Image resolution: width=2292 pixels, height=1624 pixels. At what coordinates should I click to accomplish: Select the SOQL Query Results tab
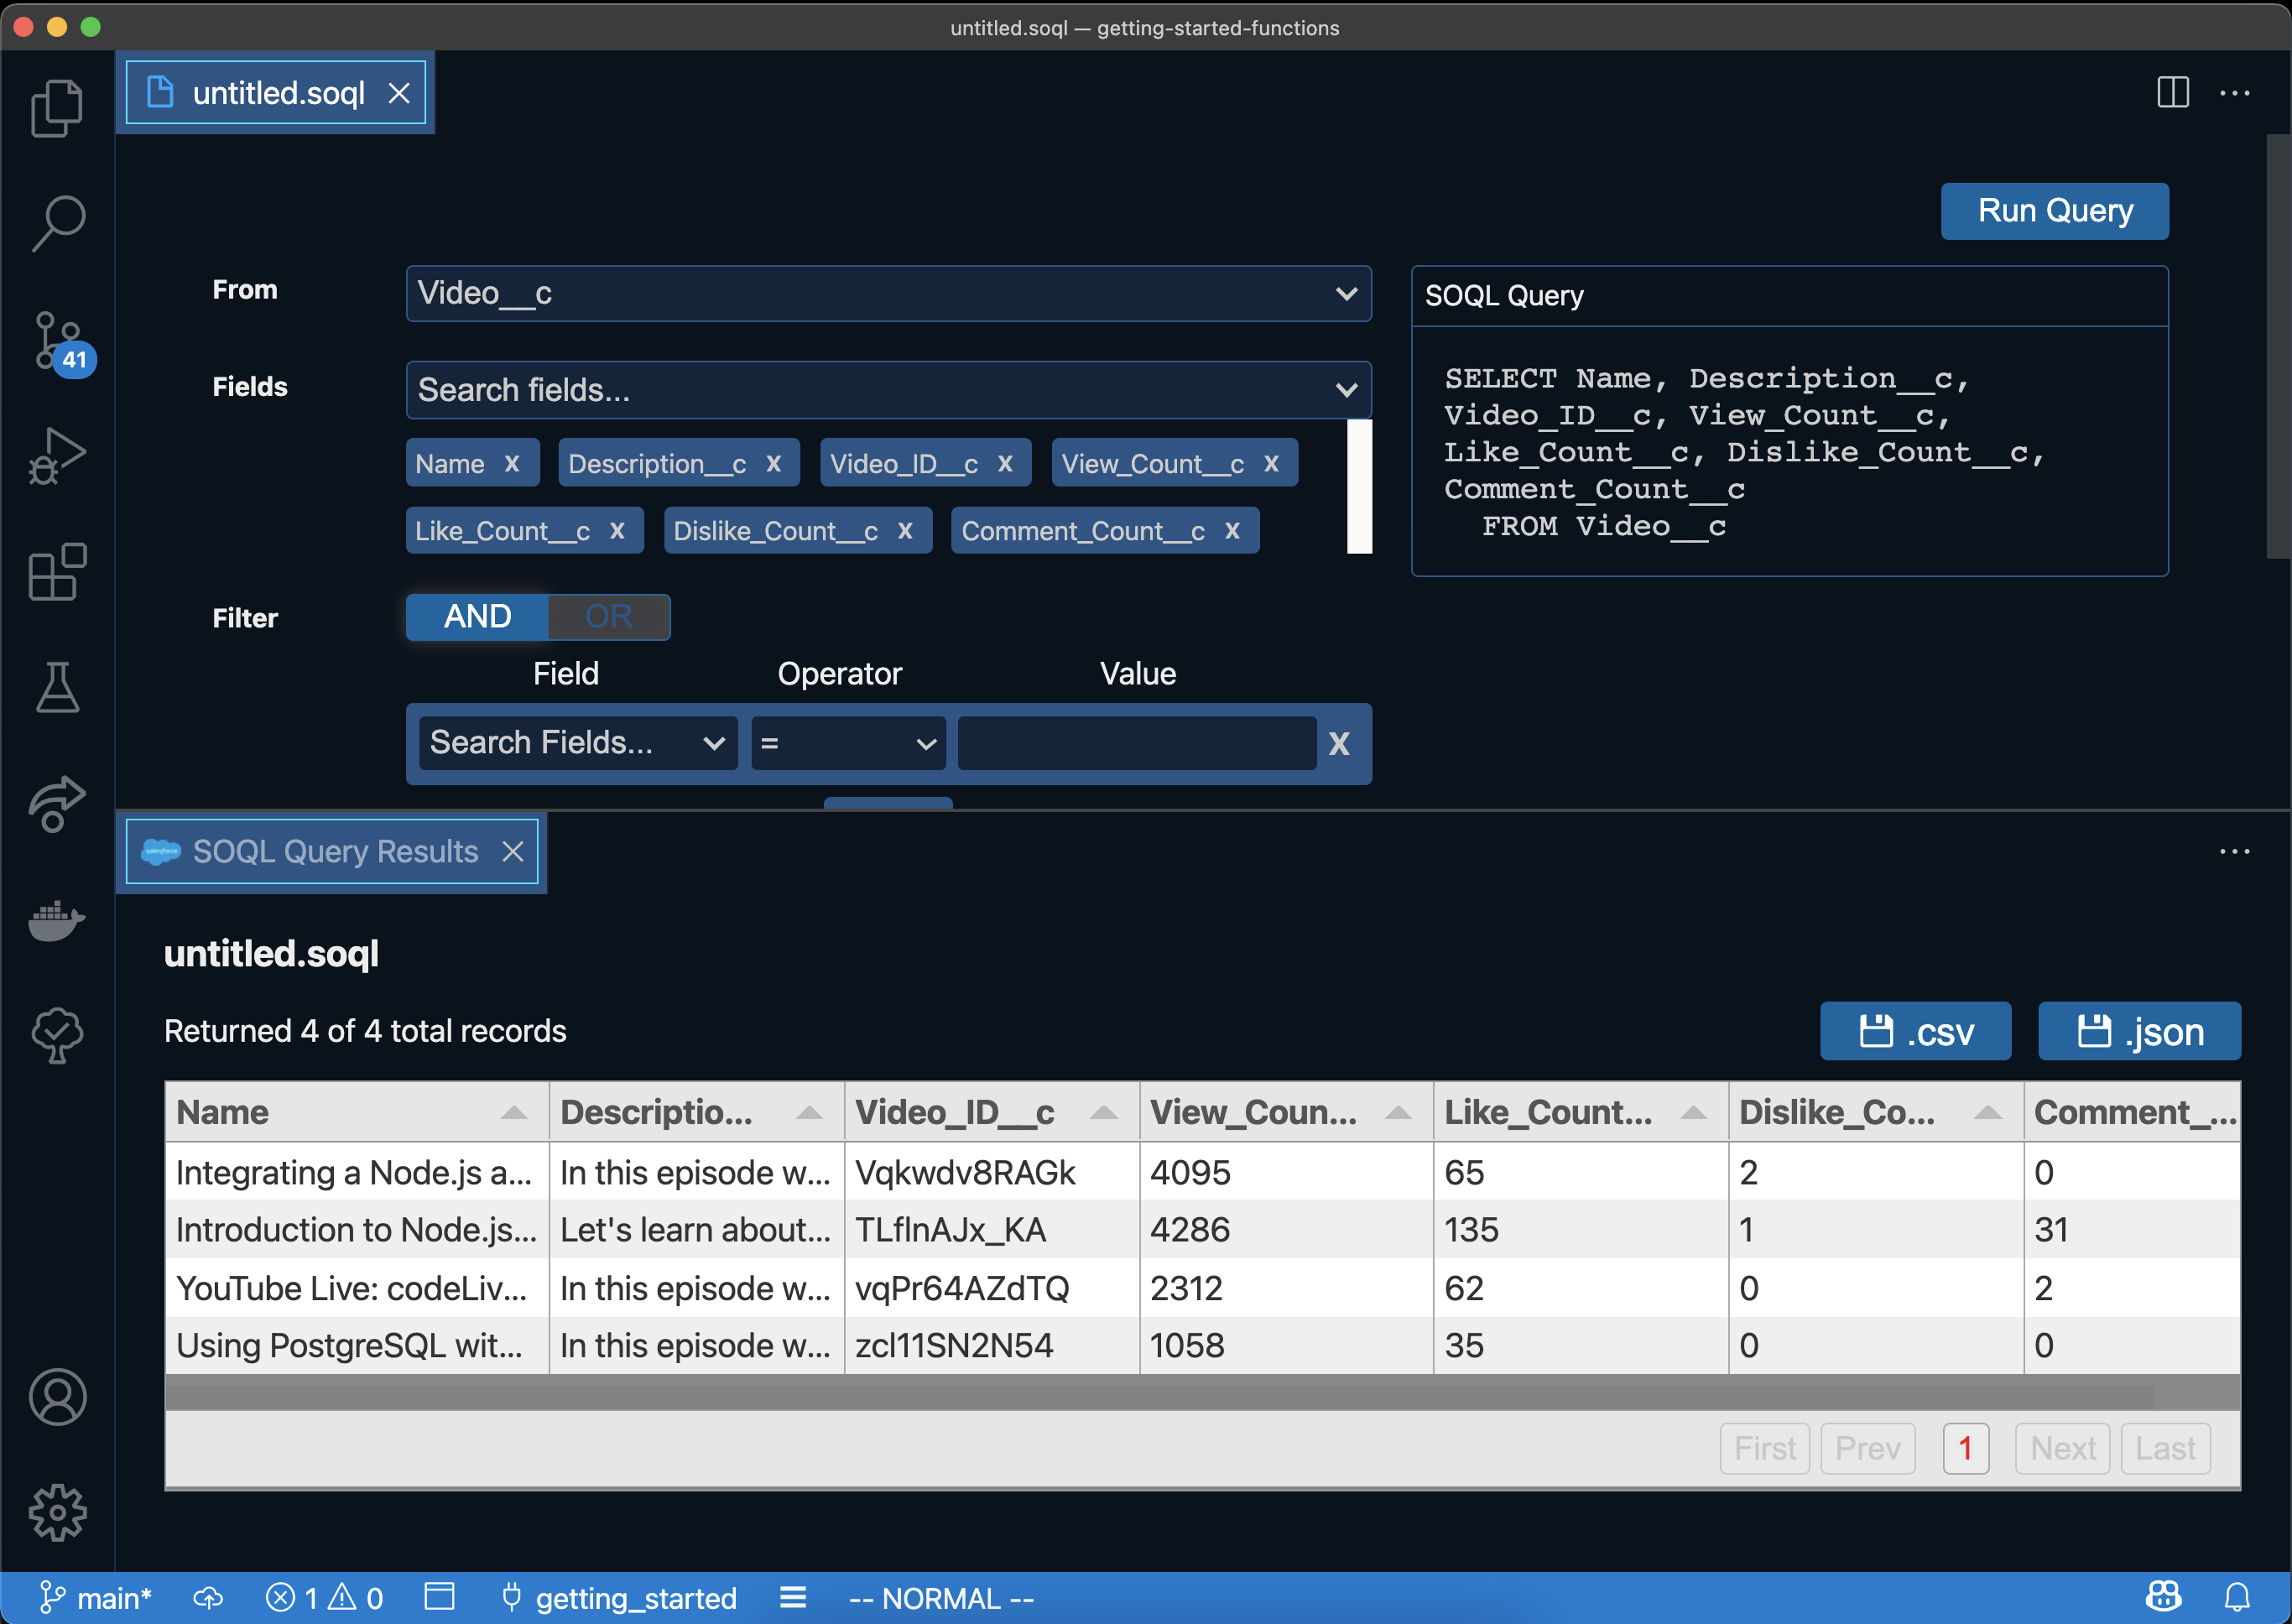coord(331,851)
